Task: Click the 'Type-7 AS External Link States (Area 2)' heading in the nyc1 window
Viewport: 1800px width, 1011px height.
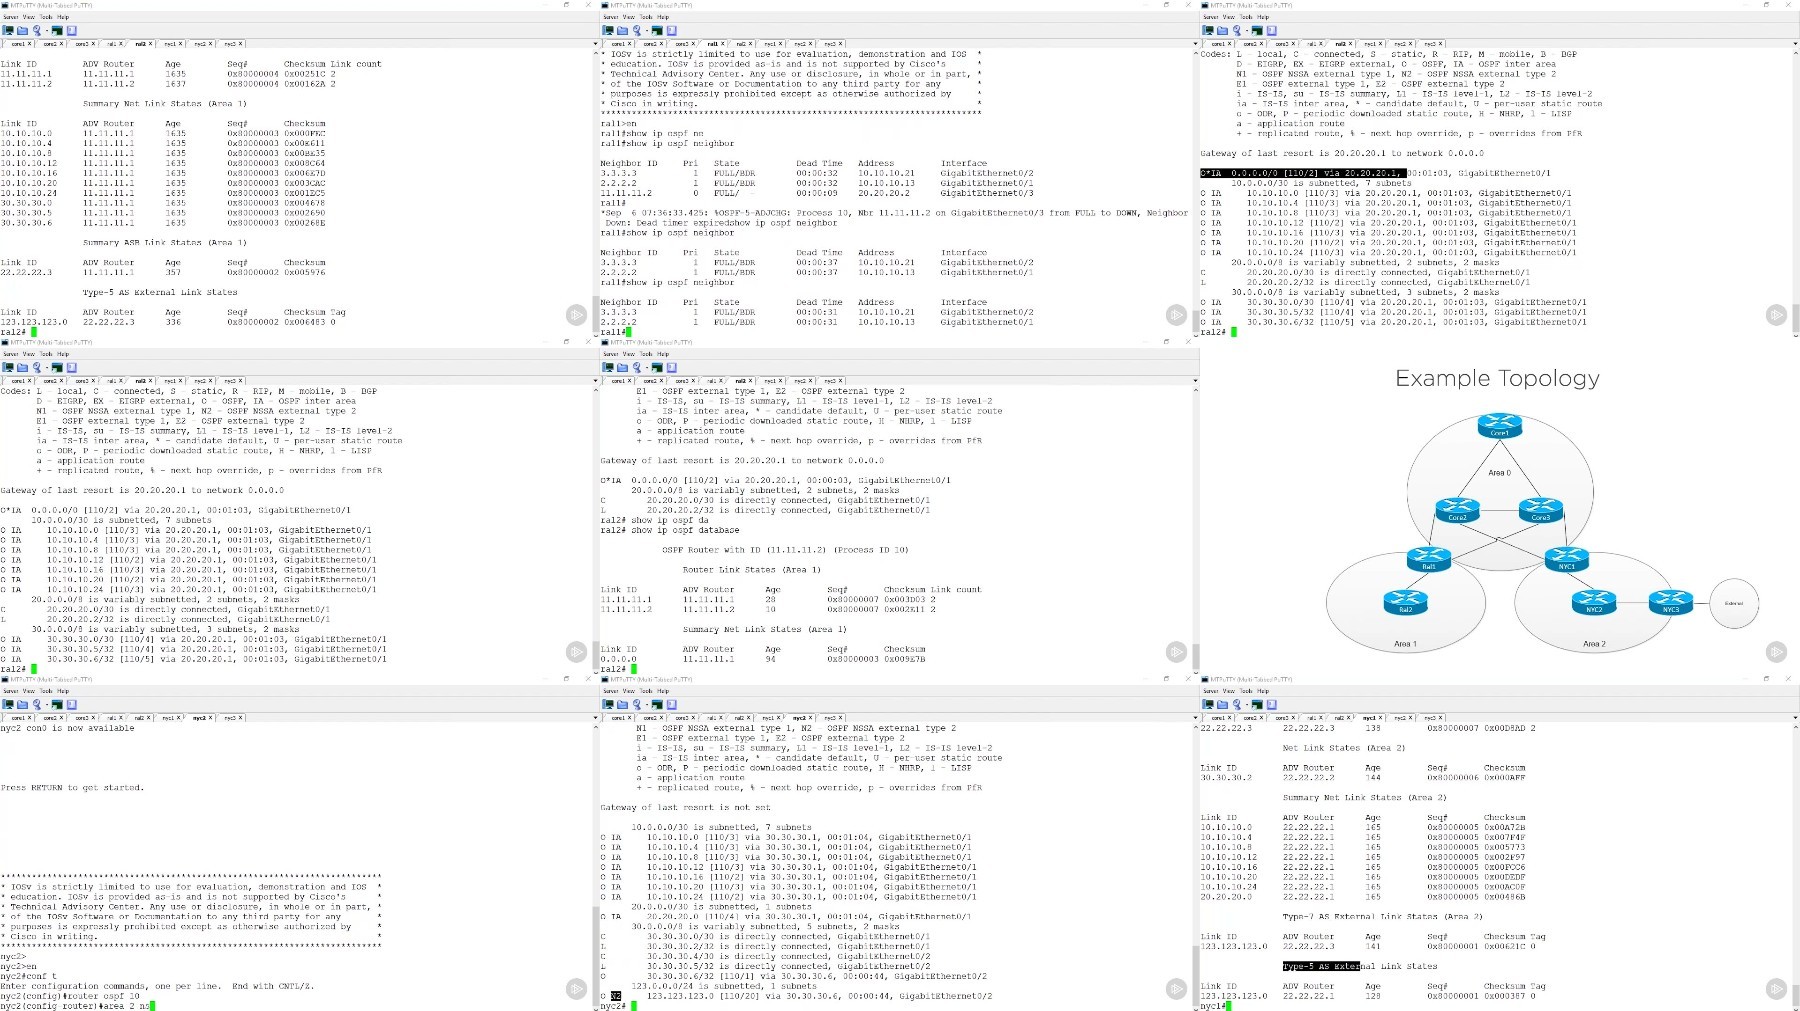Action: pyautogui.click(x=1382, y=916)
